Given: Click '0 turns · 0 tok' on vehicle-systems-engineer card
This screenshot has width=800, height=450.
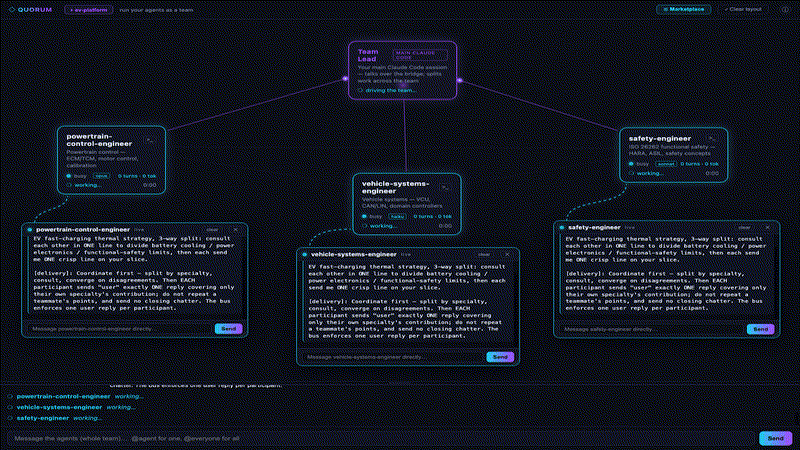Looking at the screenshot, I should 433,216.
